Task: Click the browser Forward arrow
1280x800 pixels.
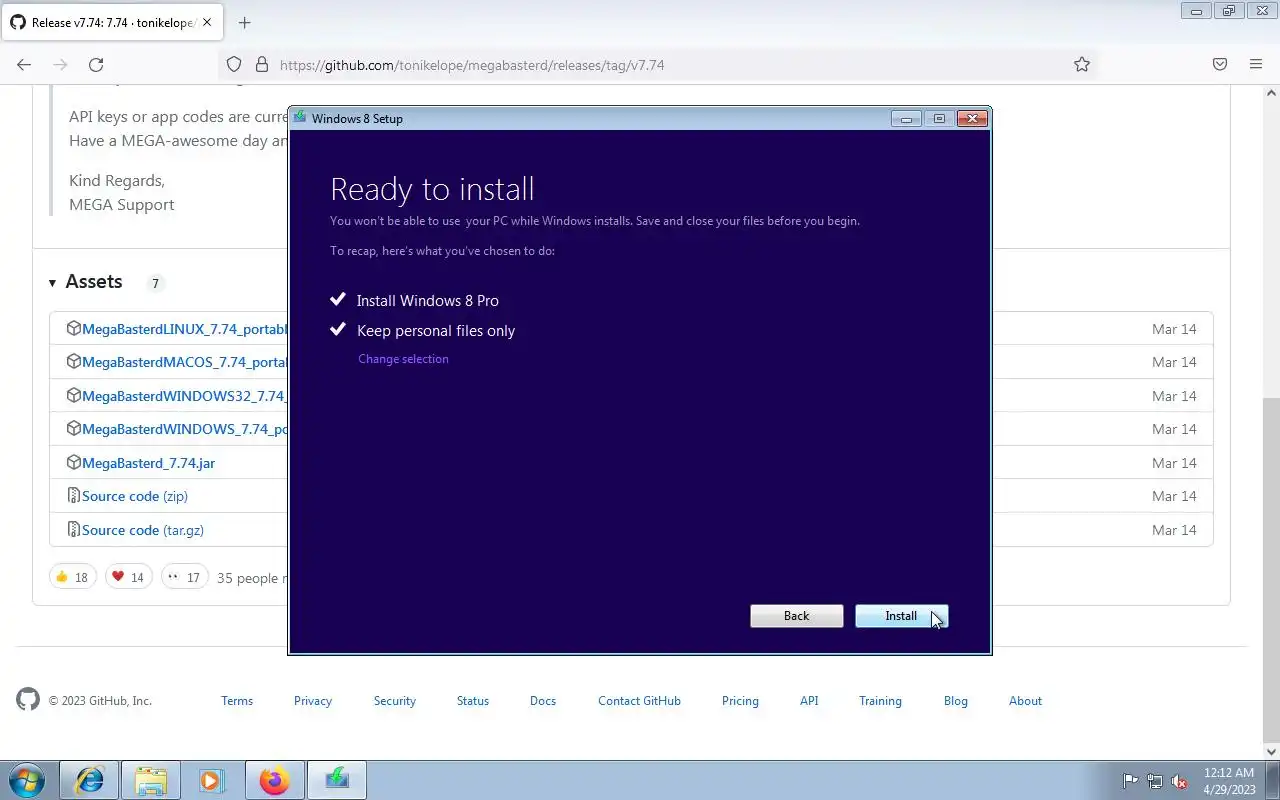Action: (x=60, y=64)
